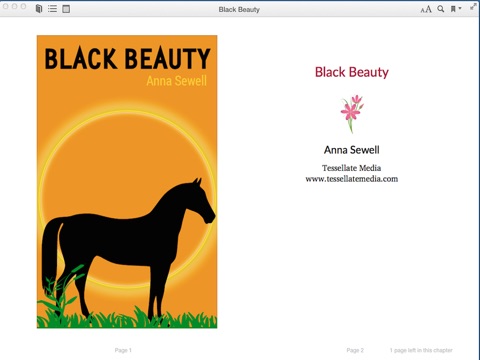The width and height of the screenshot is (480, 360).
Task: Close the Black Beauty window
Action: click(x=6, y=6)
